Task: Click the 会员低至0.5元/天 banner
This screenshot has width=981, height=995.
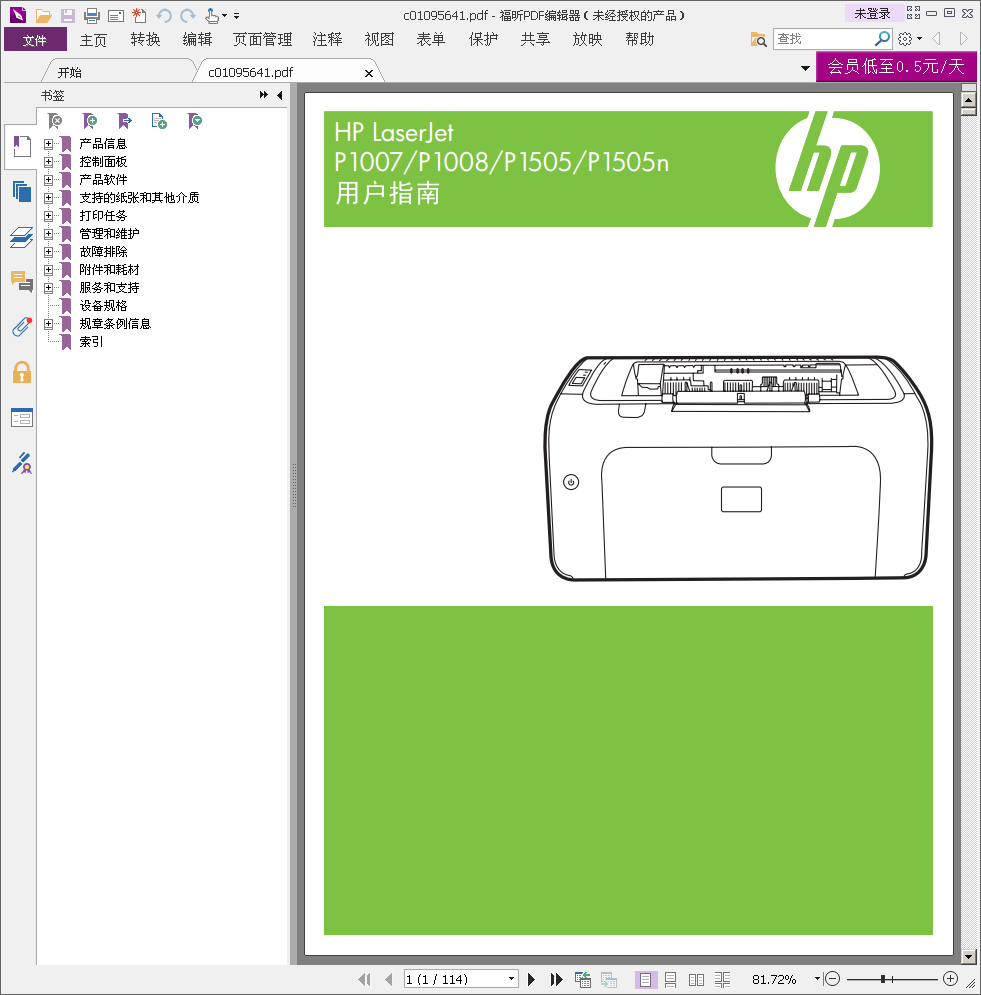Action: point(896,66)
